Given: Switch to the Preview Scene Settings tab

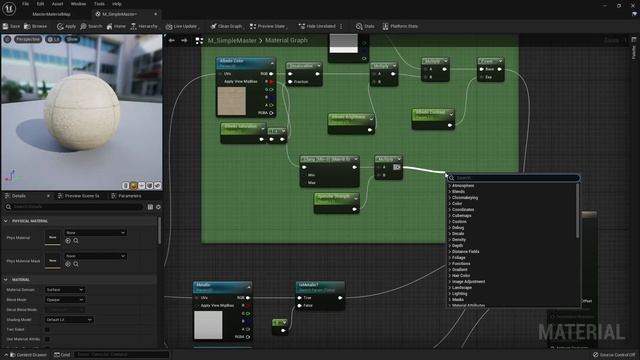Looking at the screenshot, I should click(78, 196).
